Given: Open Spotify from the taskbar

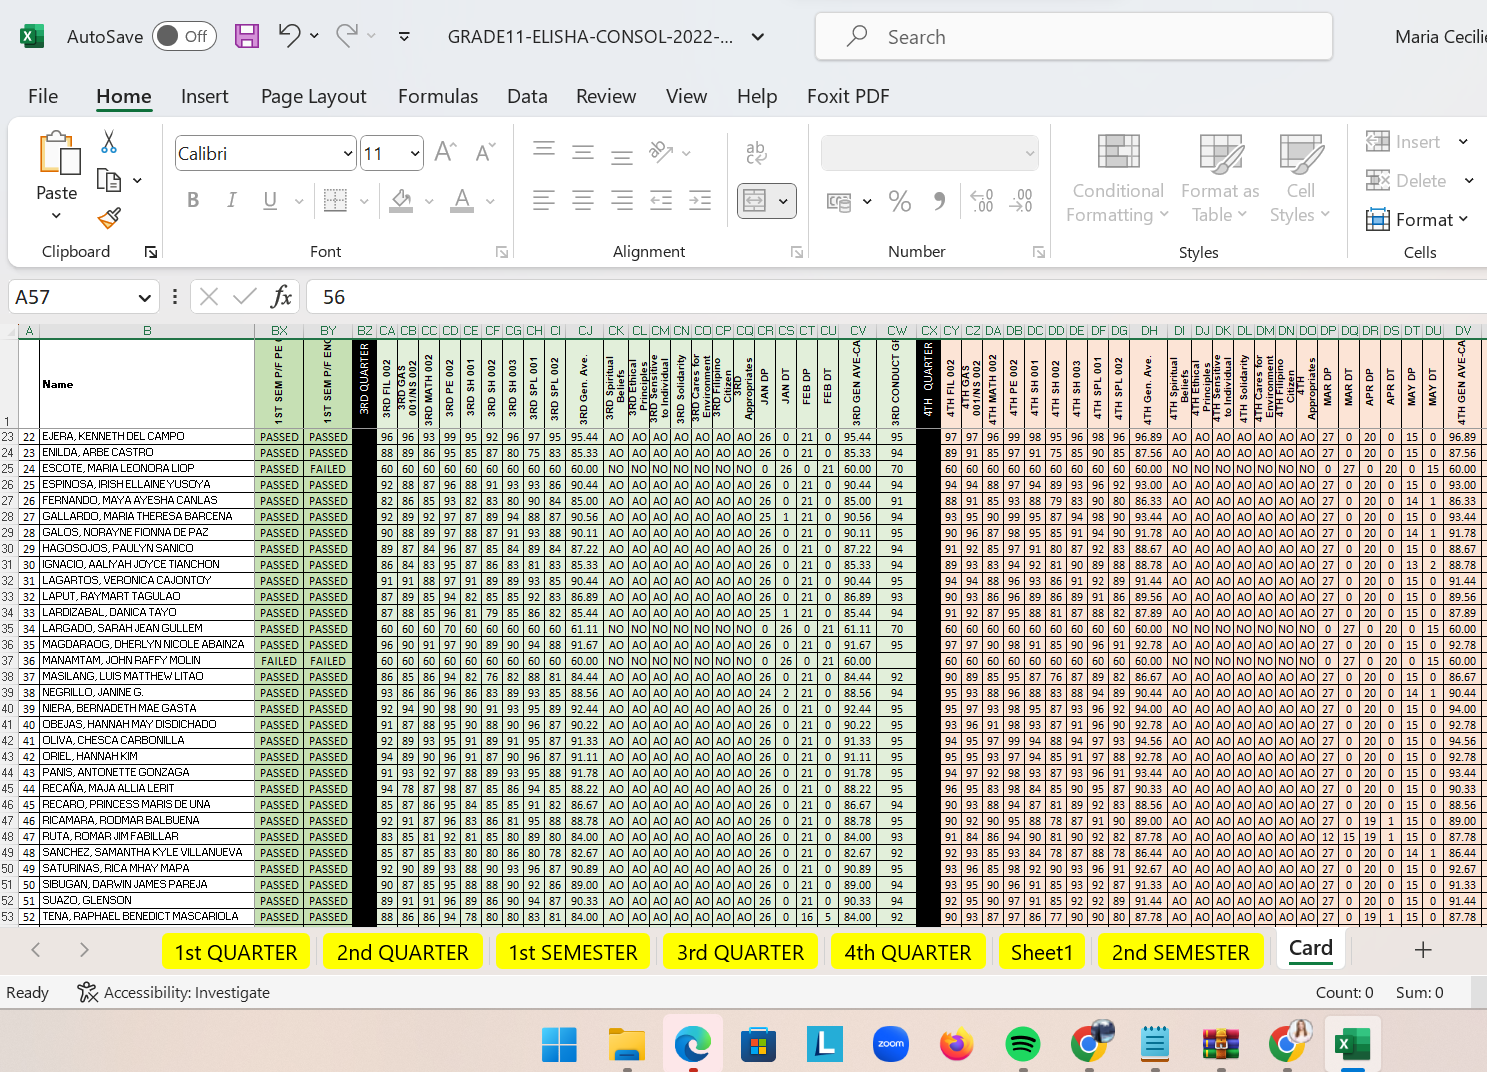Looking at the screenshot, I should pos(1022,1044).
